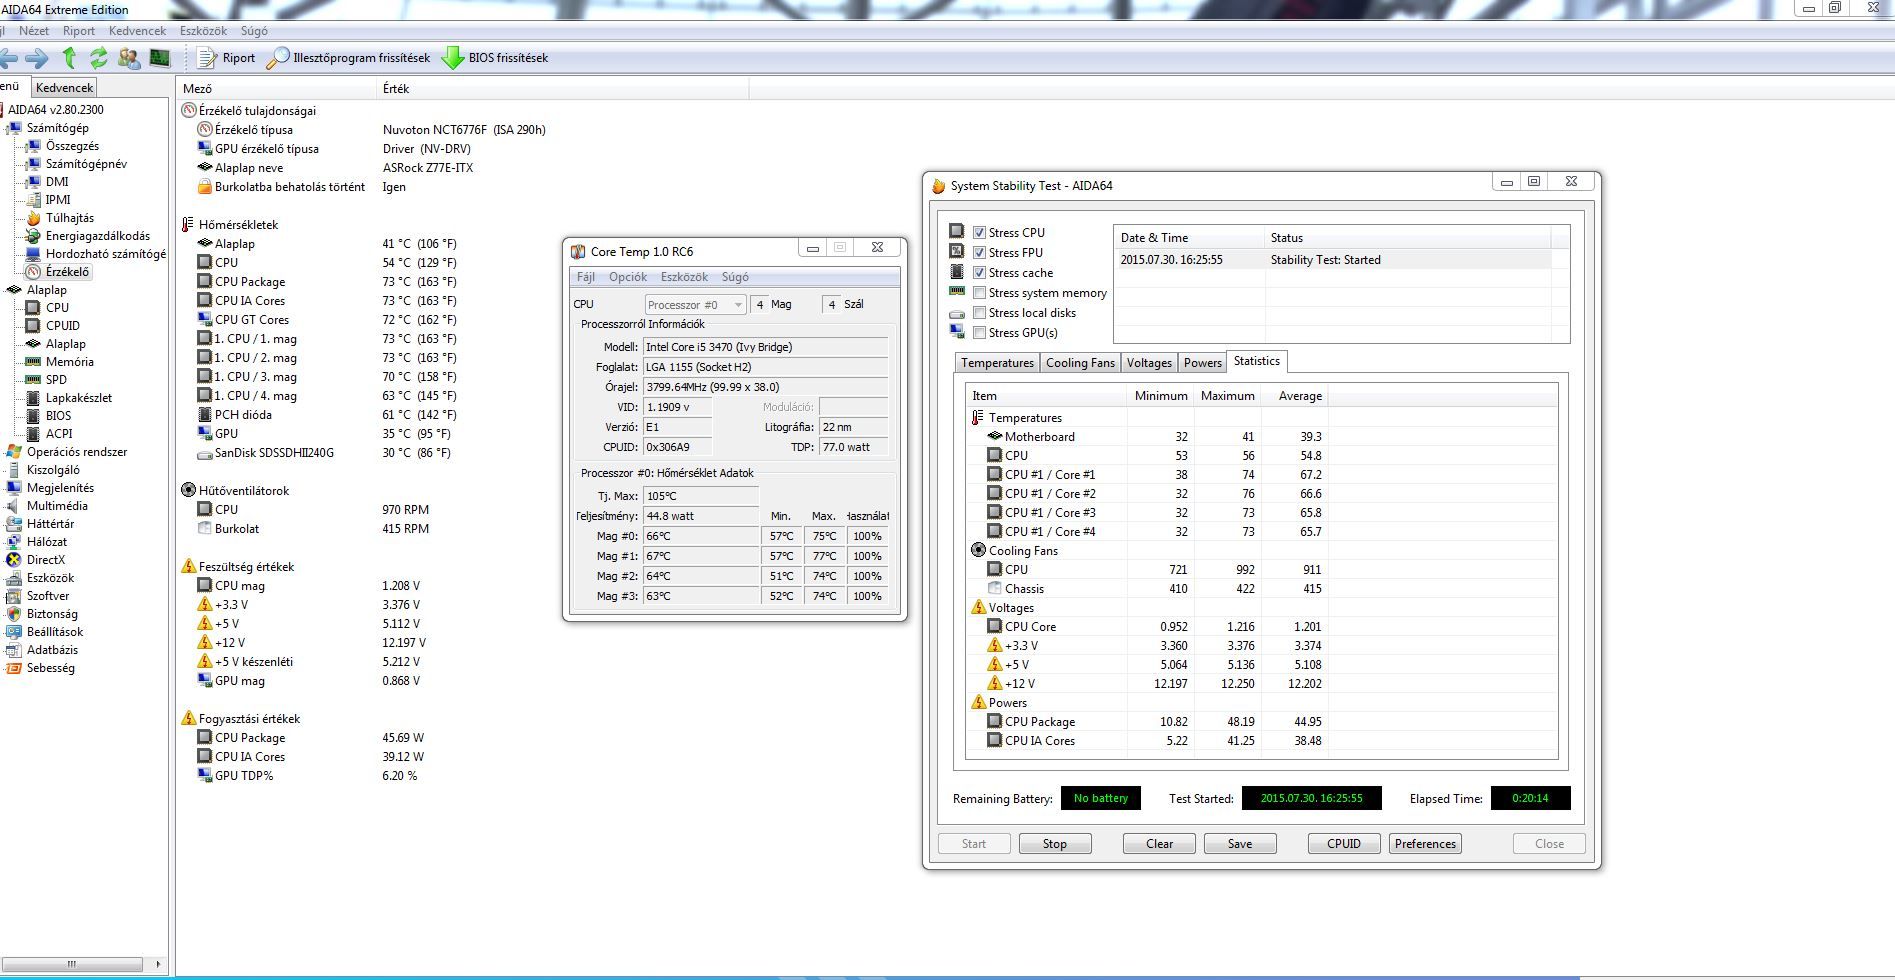
Task: Select SPD under Alaplap in tree
Action: click(x=56, y=380)
